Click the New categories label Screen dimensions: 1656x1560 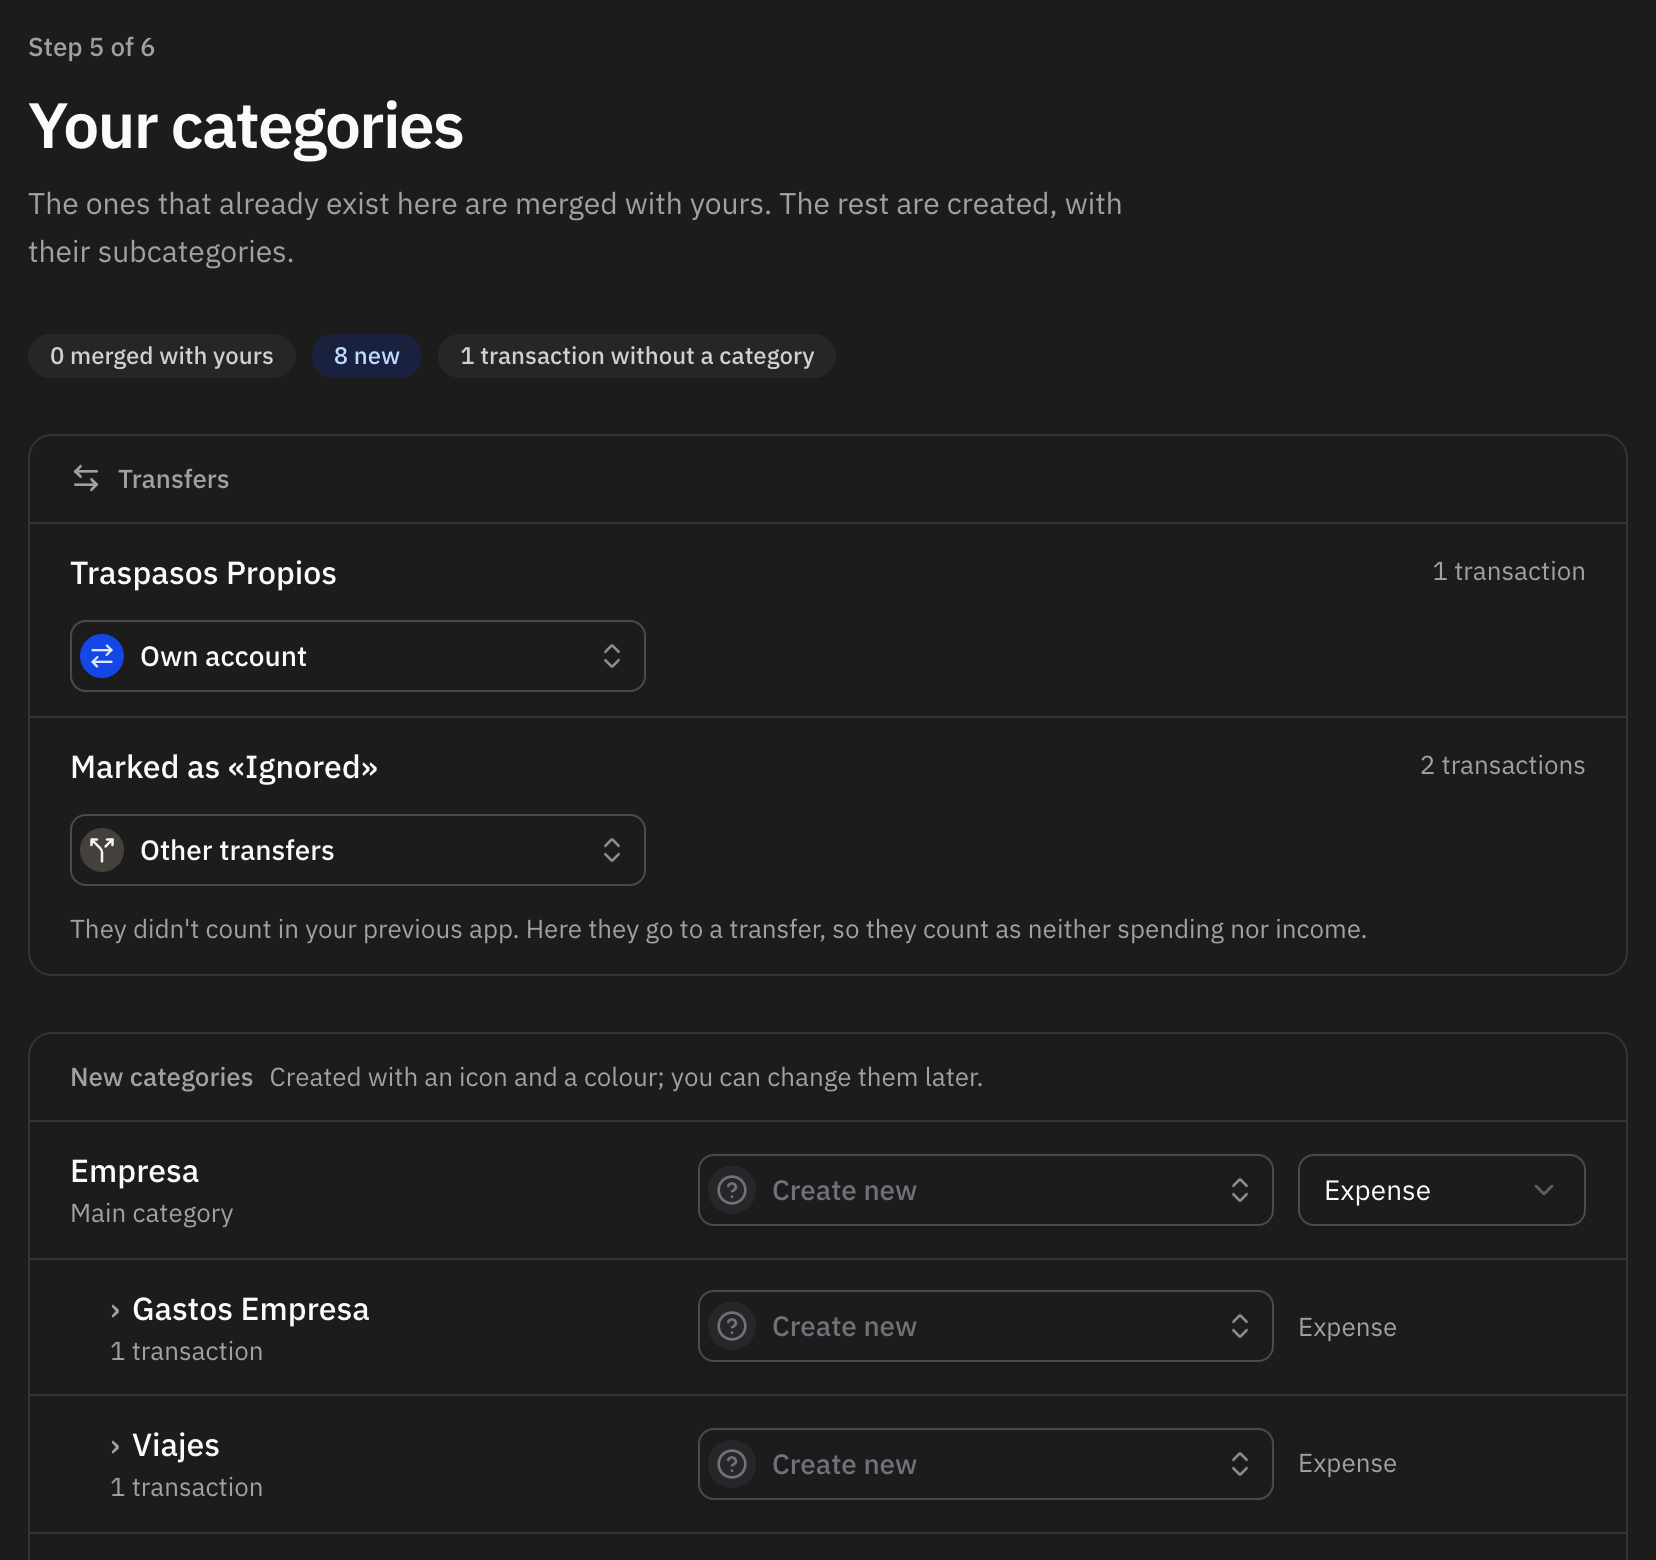coord(162,1077)
